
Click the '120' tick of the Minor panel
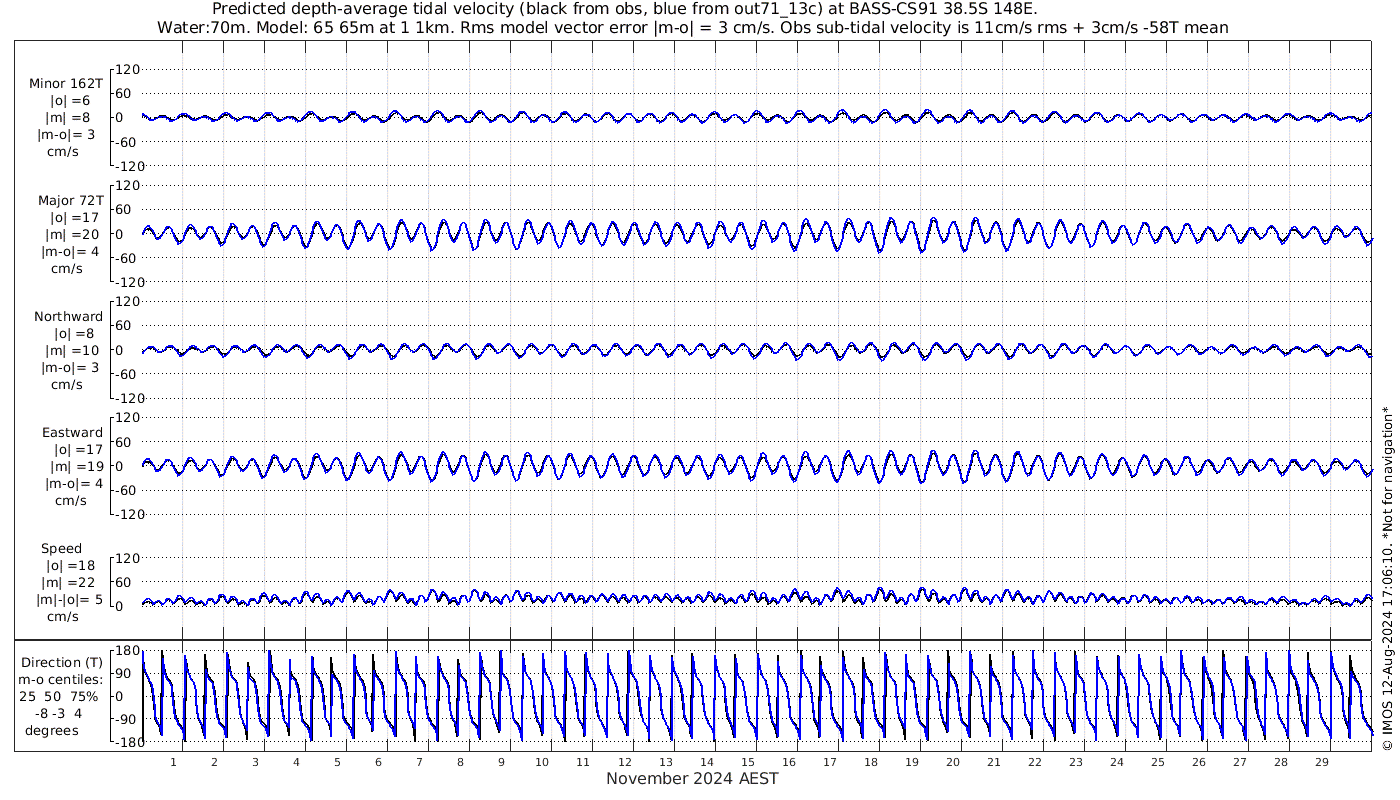(128, 69)
